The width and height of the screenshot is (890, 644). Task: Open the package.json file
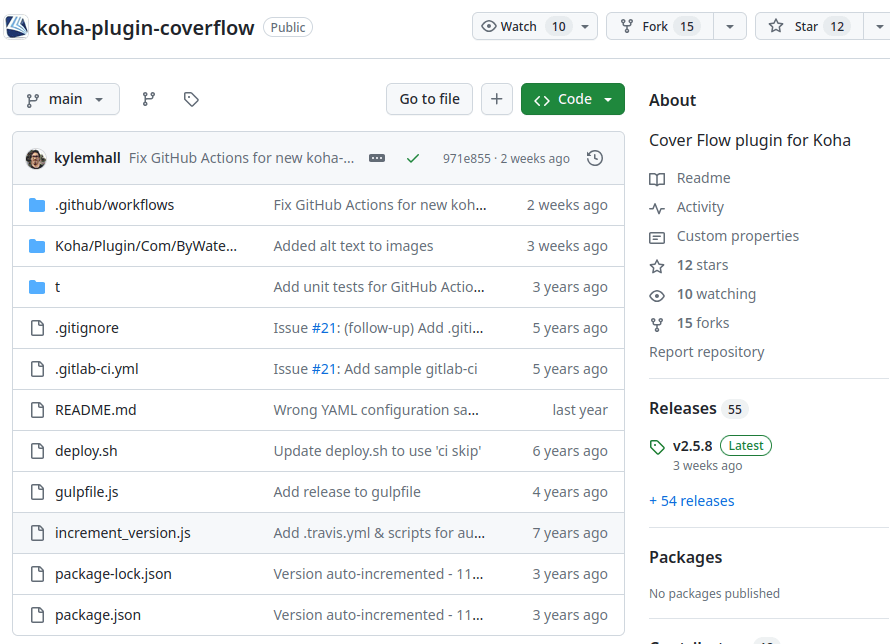98,615
